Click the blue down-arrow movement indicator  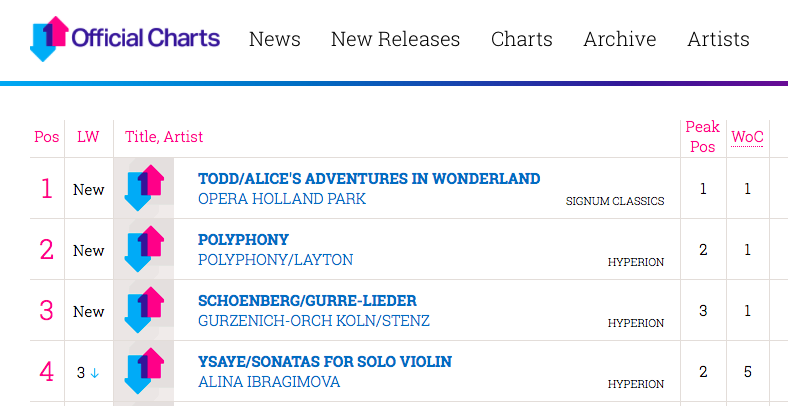coord(95,373)
